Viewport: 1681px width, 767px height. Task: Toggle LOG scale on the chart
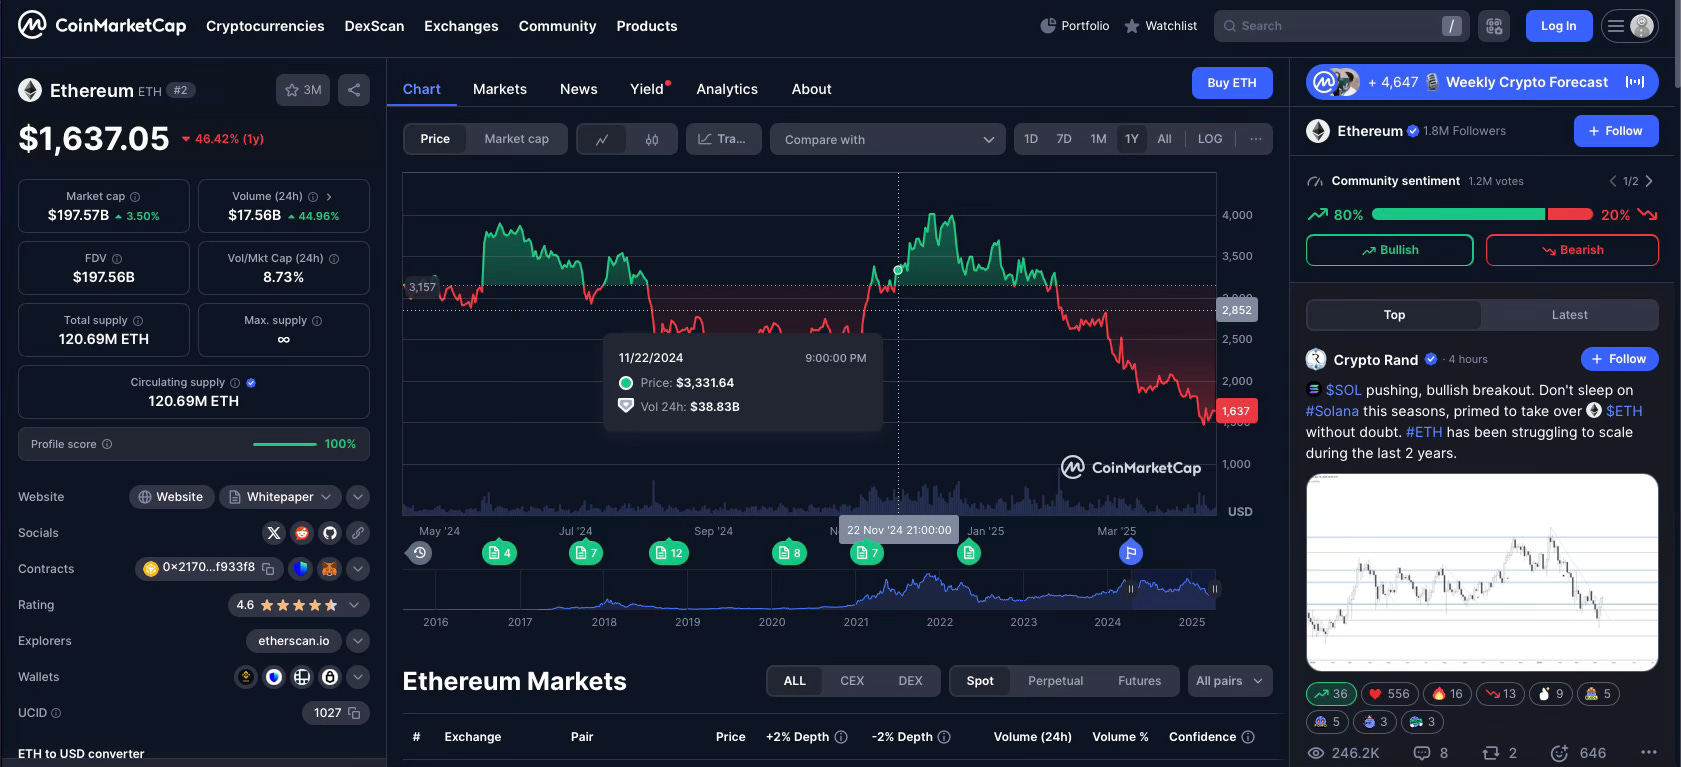1210,139
